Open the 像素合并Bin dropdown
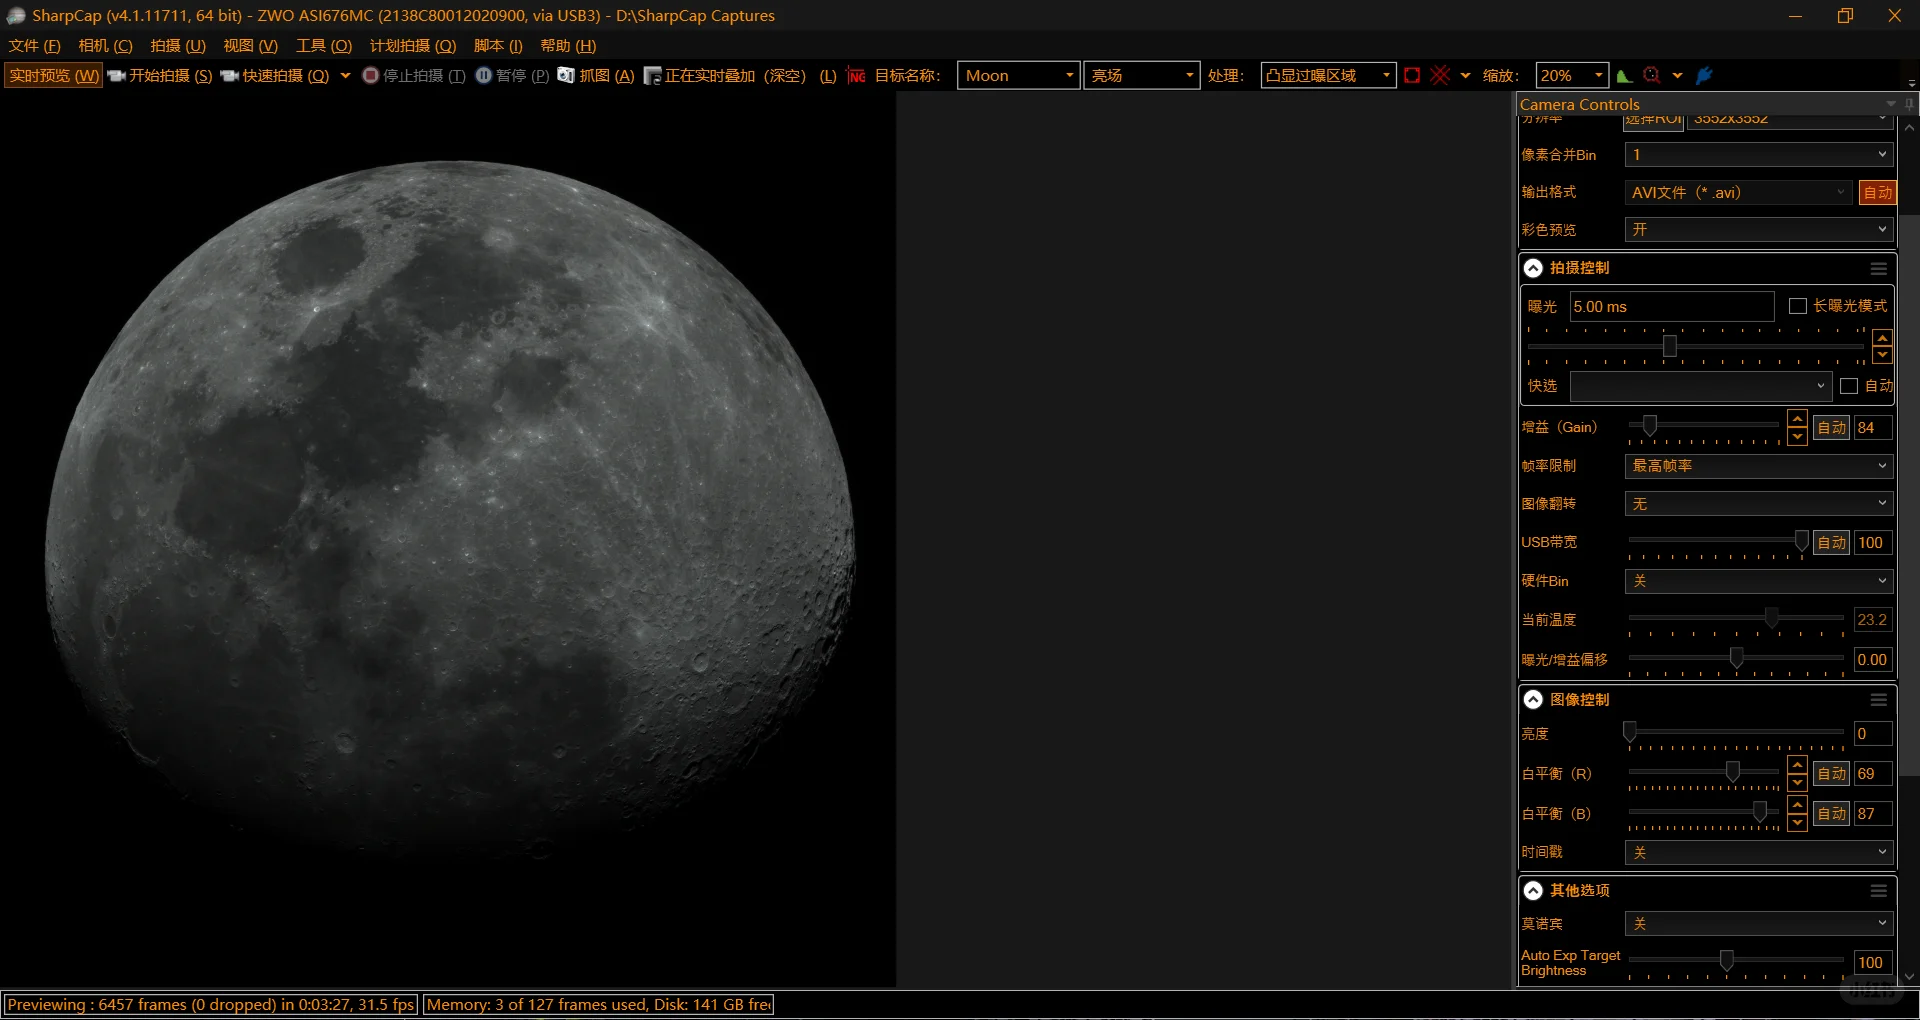Screen dimensions: 1920x1020 [x=1758, y=155]
